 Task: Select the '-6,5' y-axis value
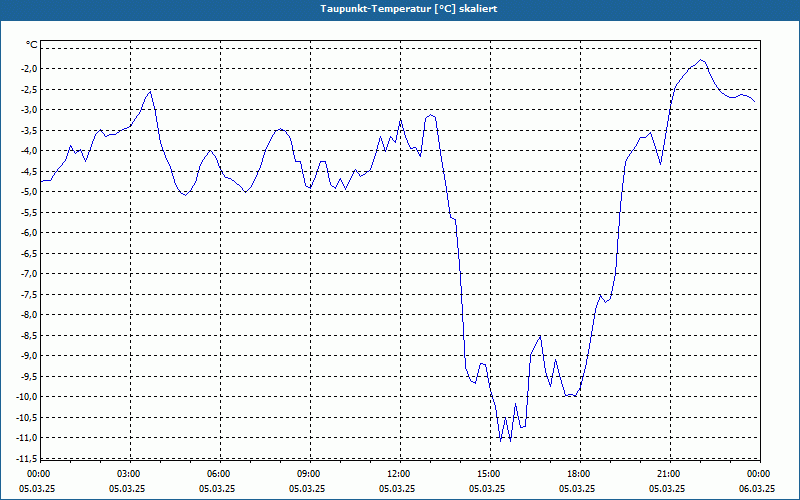click(x=29, y=253)
